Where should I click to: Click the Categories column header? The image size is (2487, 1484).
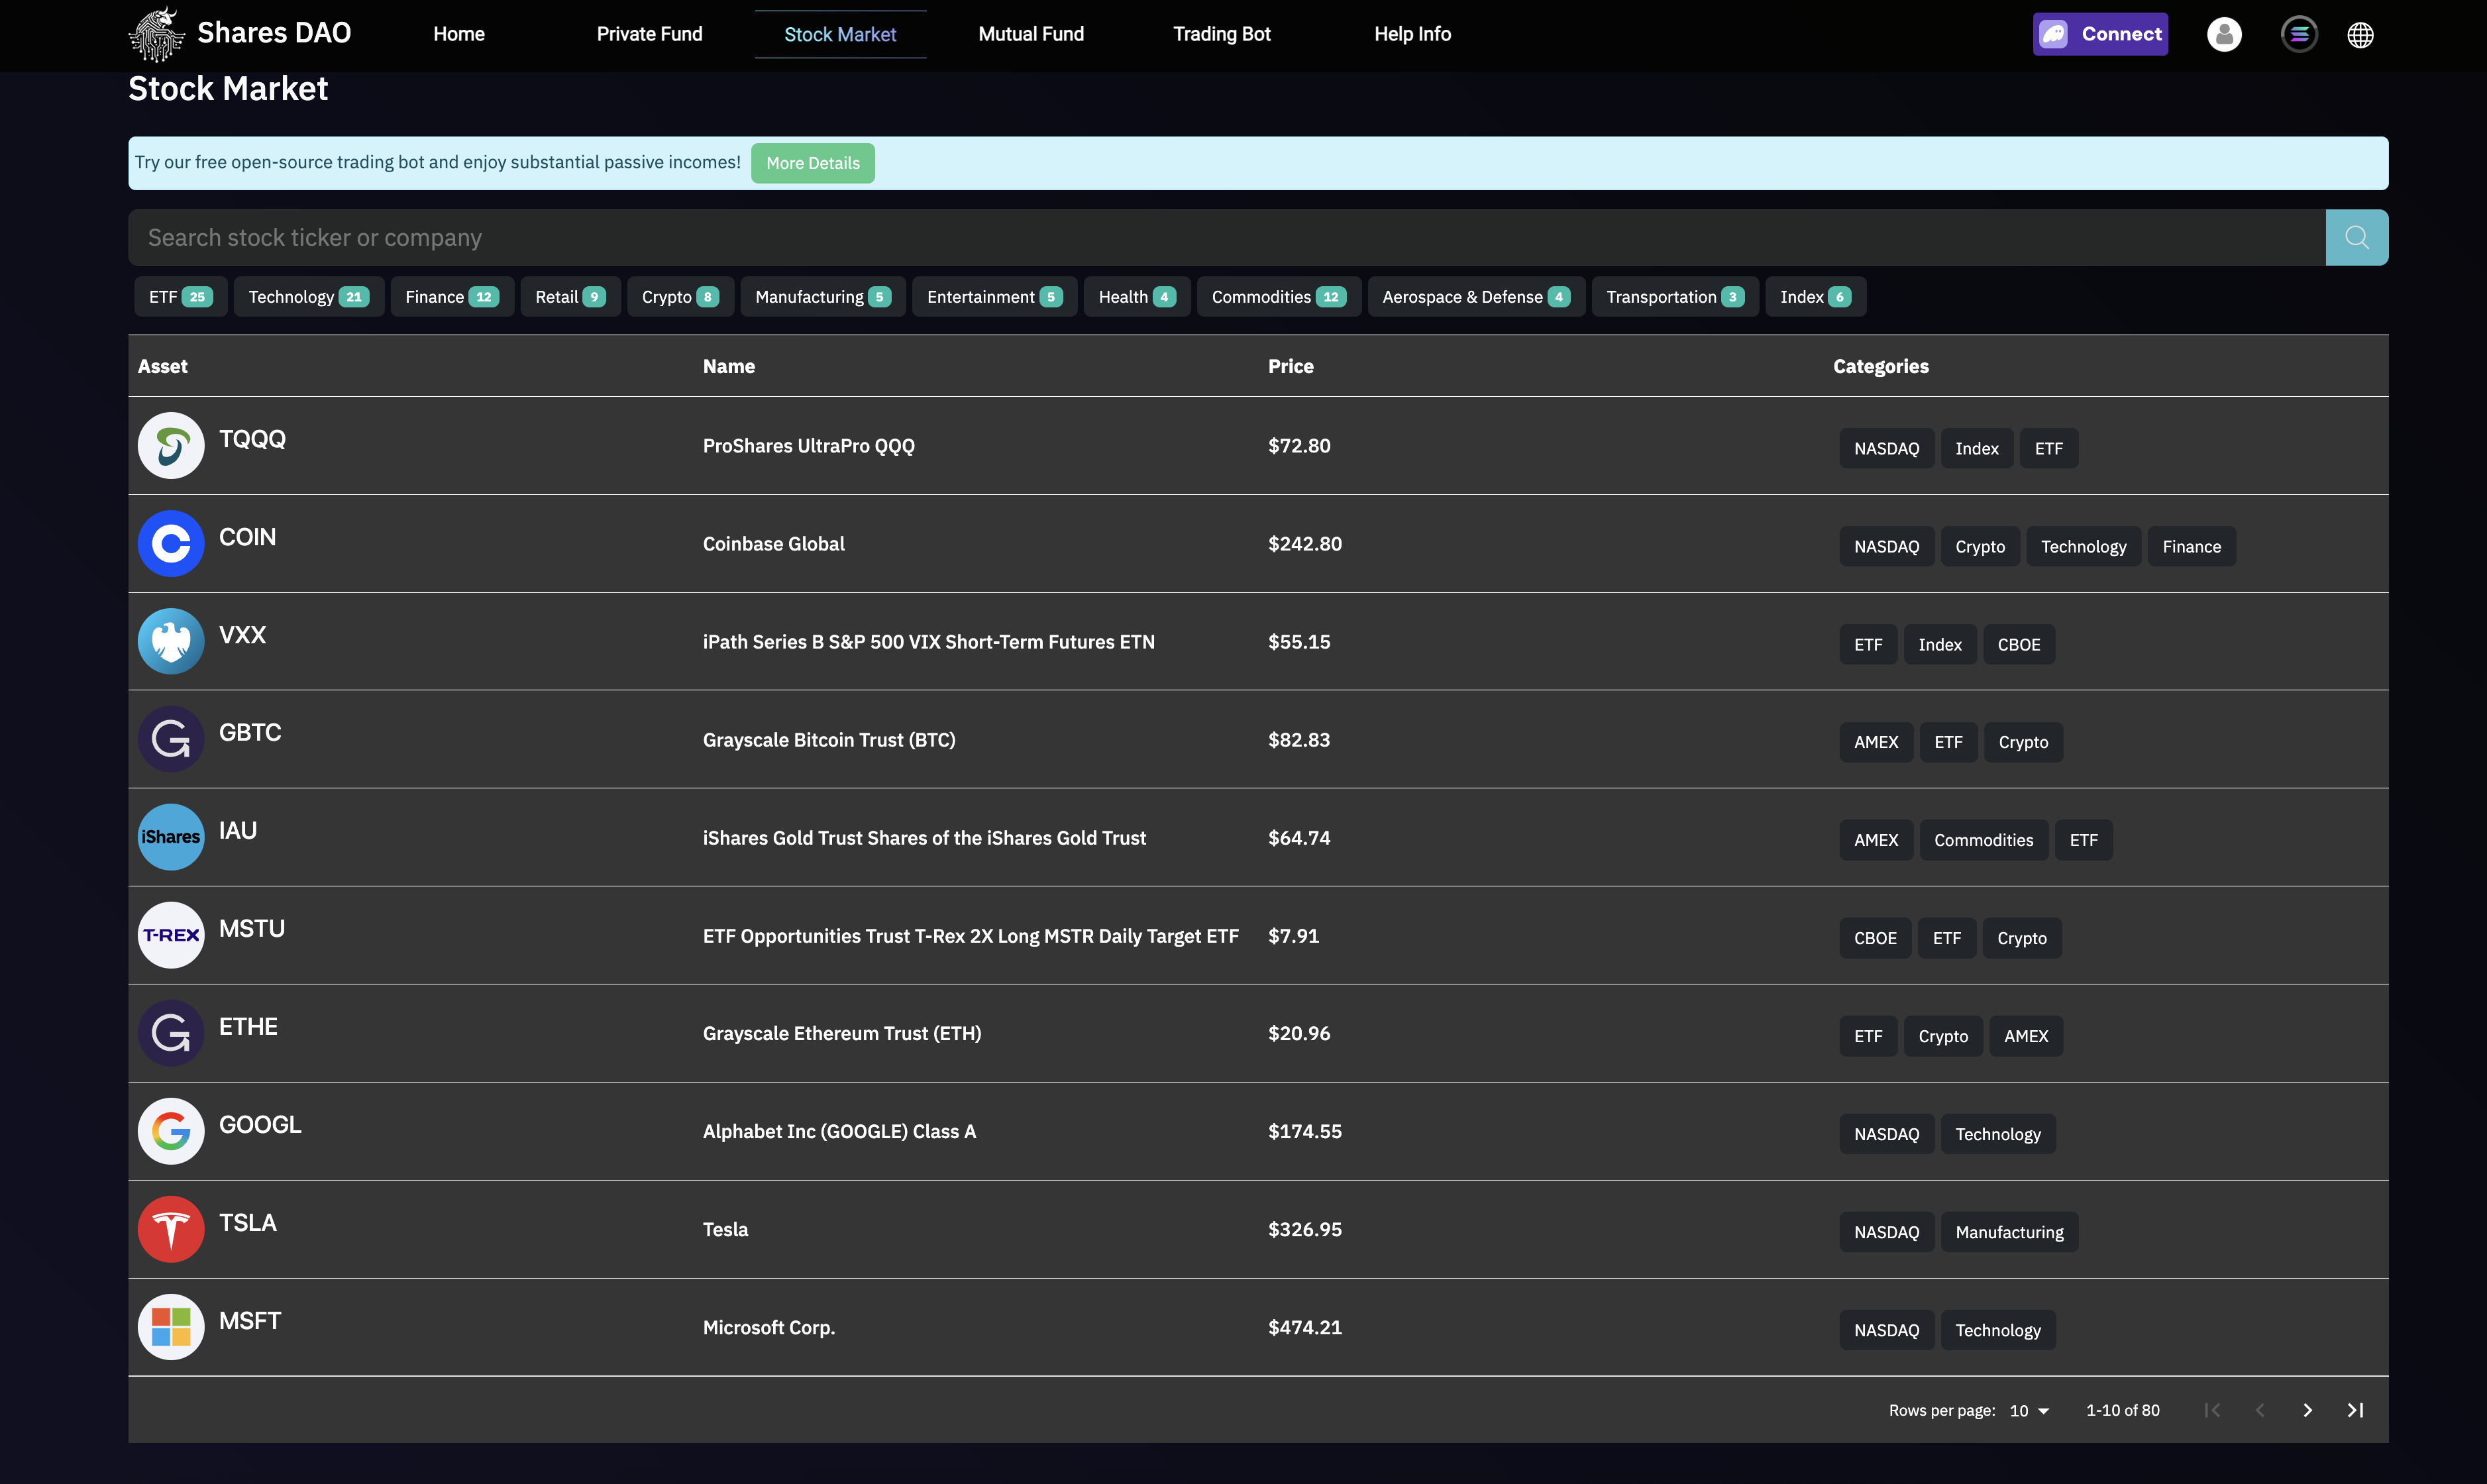point(1881,367)
